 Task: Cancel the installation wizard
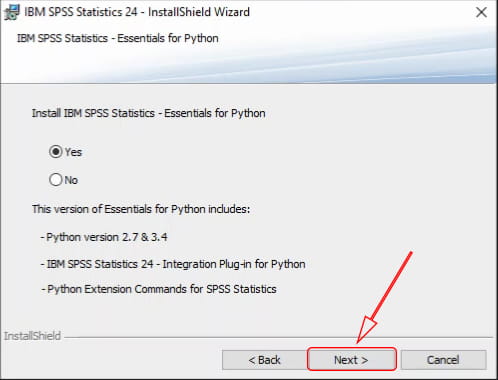(x=443, y=360)
